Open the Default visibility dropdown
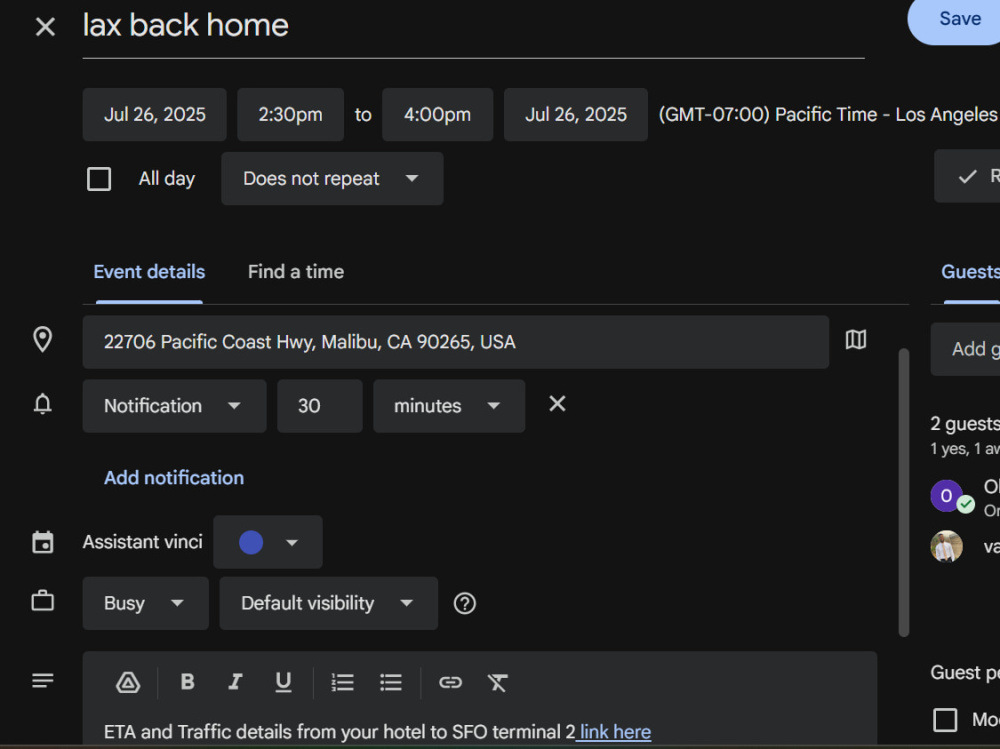Screen dimensions: 1000x749 [328, 604]
